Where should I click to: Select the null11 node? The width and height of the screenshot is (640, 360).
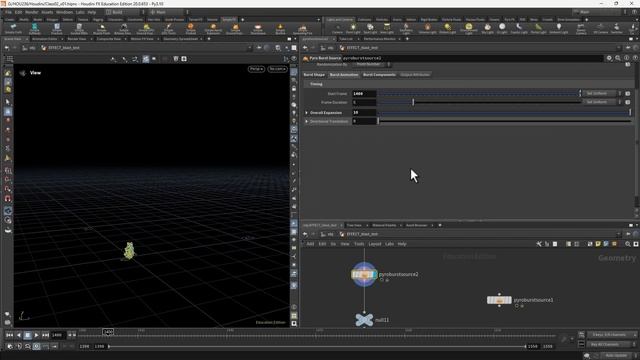[x=364, y=320]
